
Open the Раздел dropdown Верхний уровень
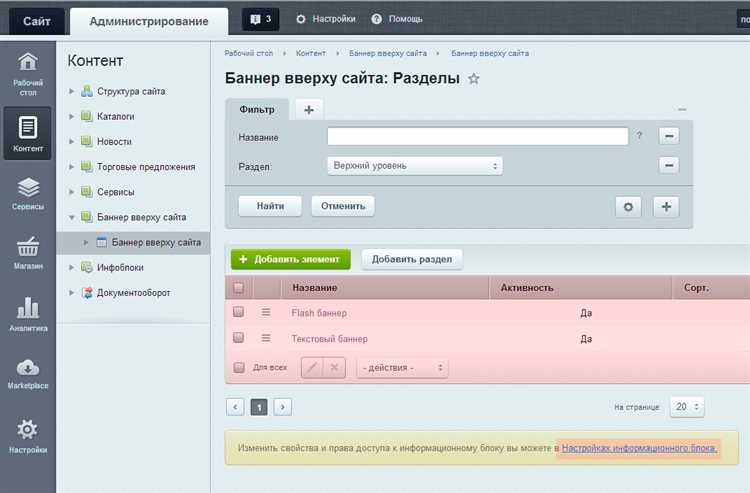(x=415, y=166)
